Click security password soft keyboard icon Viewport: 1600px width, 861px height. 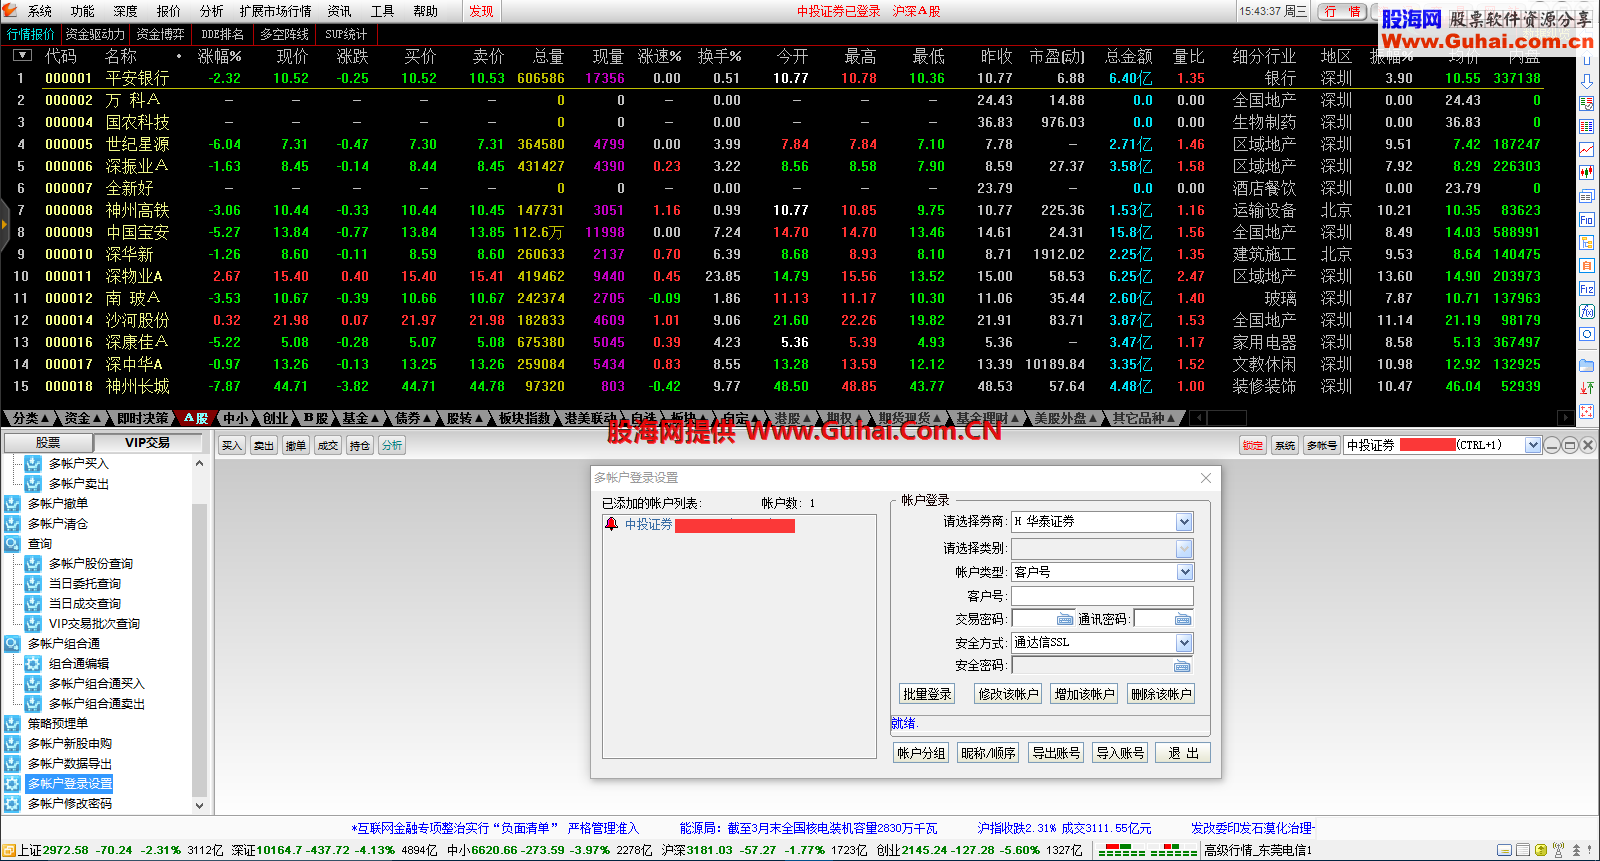[1183, 666]
